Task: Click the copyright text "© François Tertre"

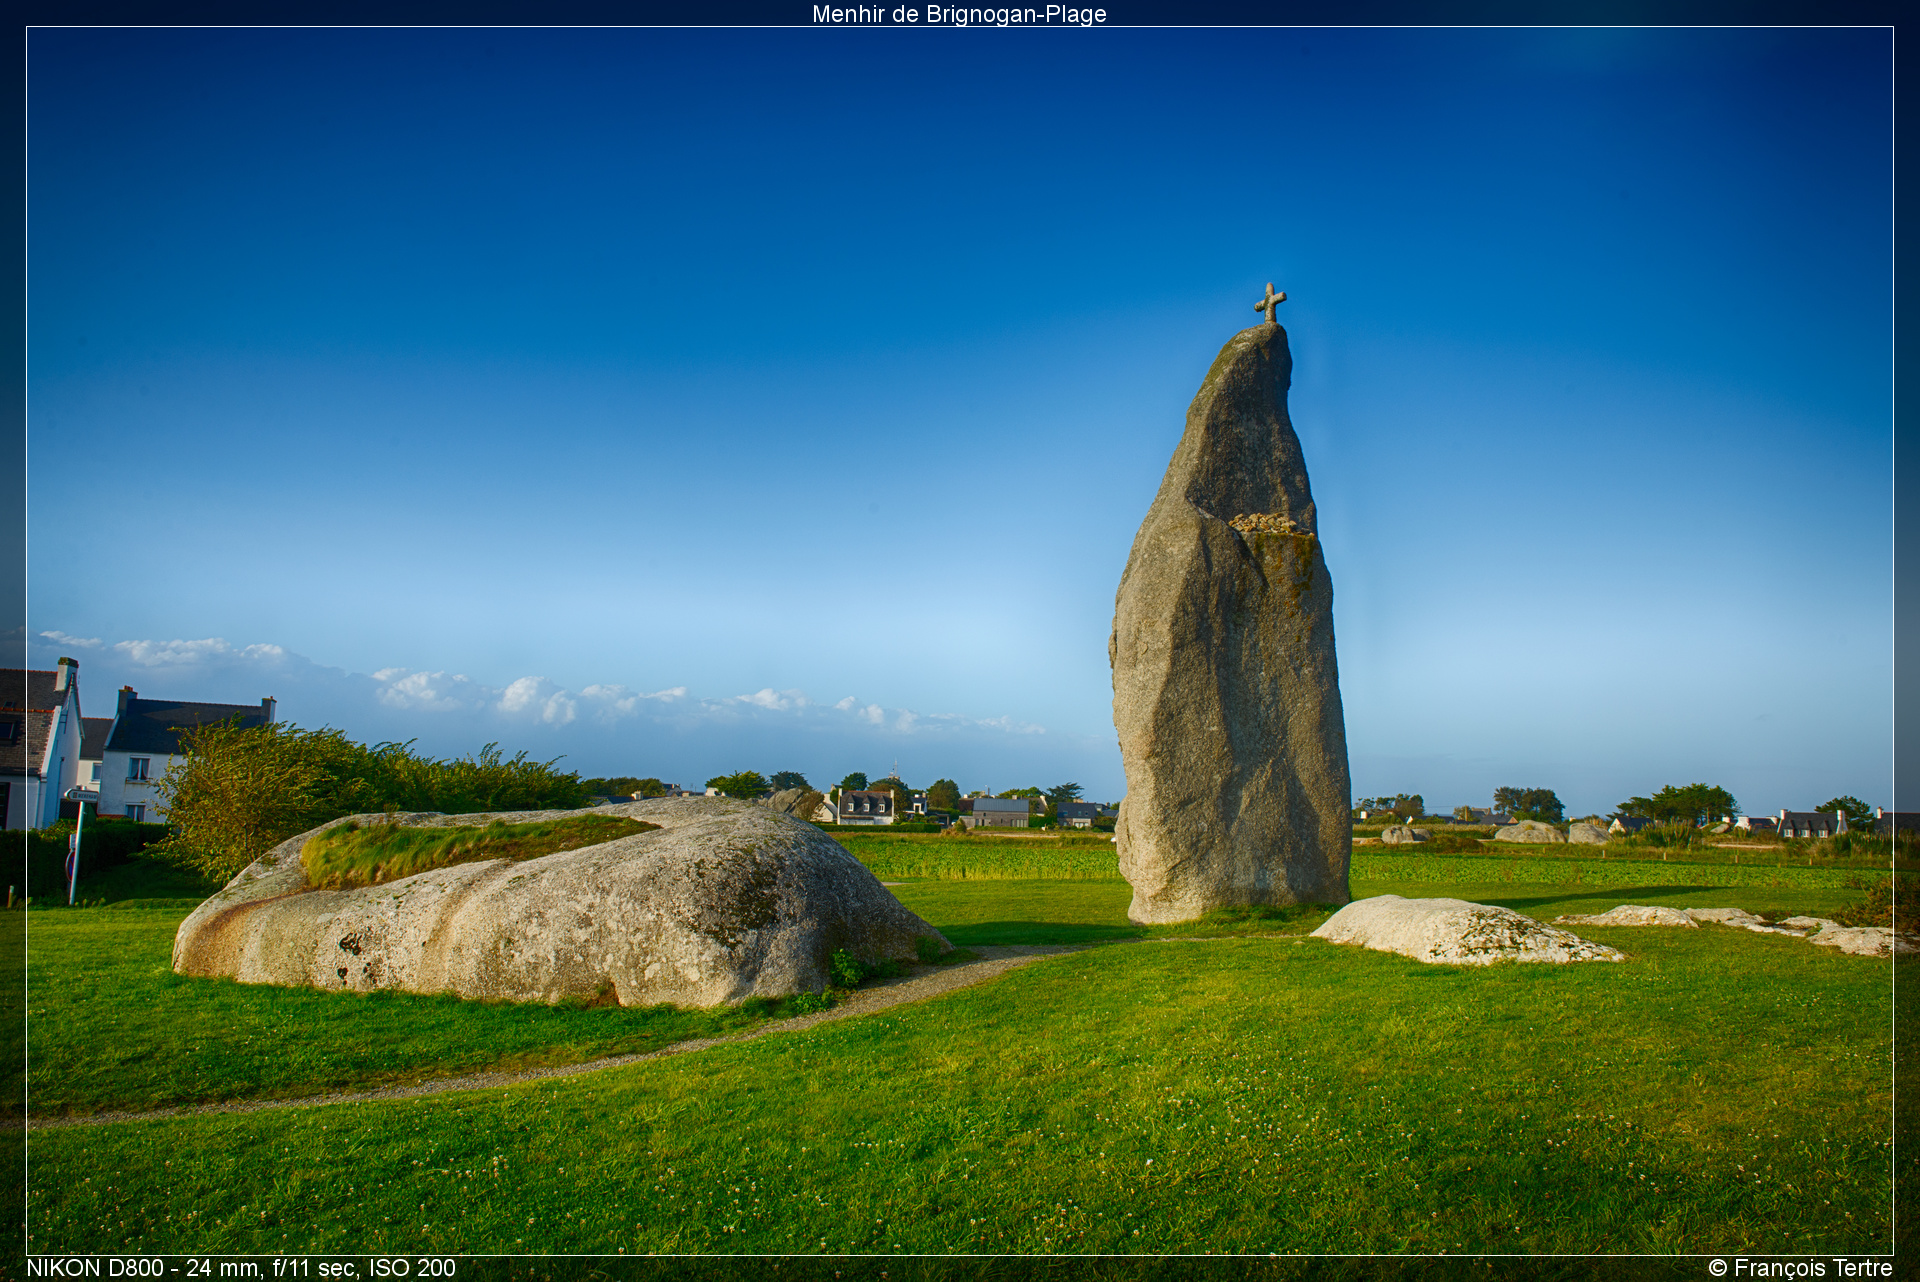Action: click(x=1800, y=1268)
